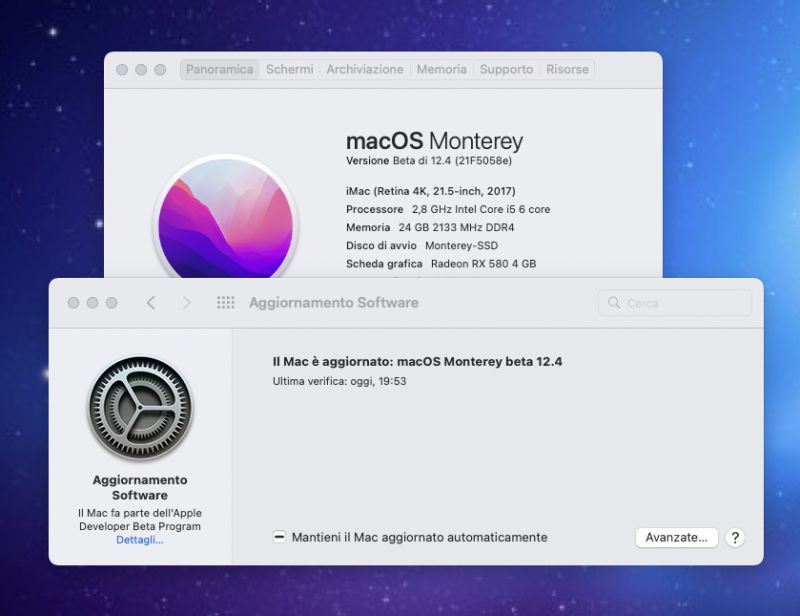Click the Aggiornamento Software gear icon
The height and width of the screenshot is (616, 800).
tap(140, 408)
